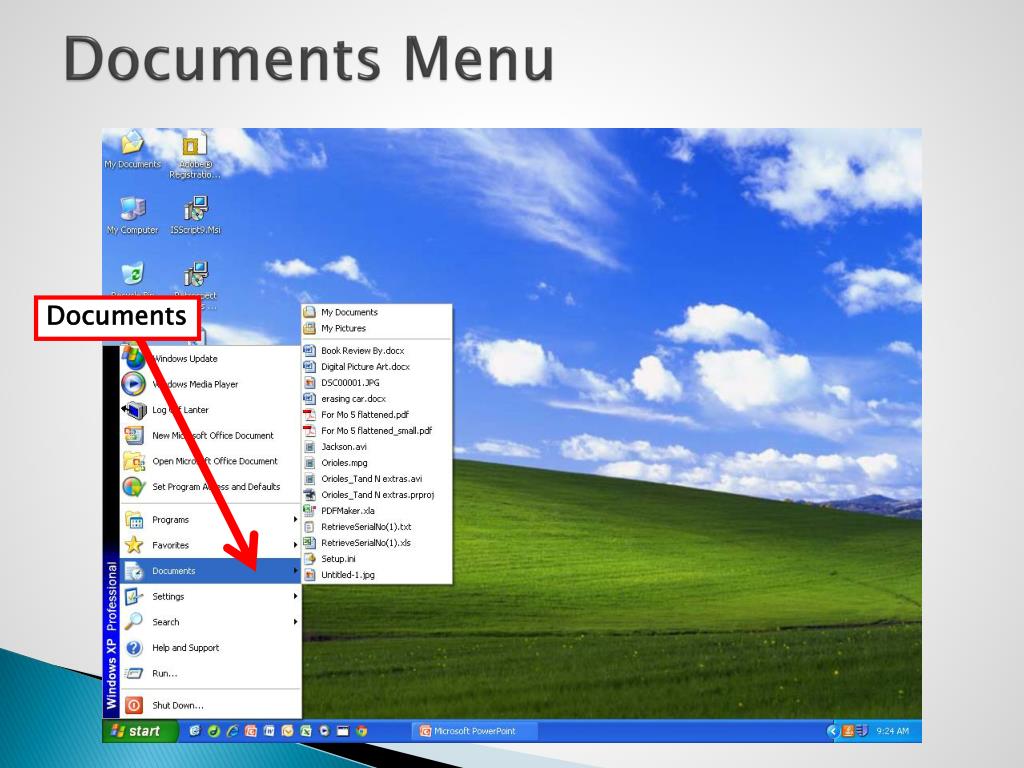
Task: Click the Show Desktop Quick Launch icon
Action: click(343, 731)
